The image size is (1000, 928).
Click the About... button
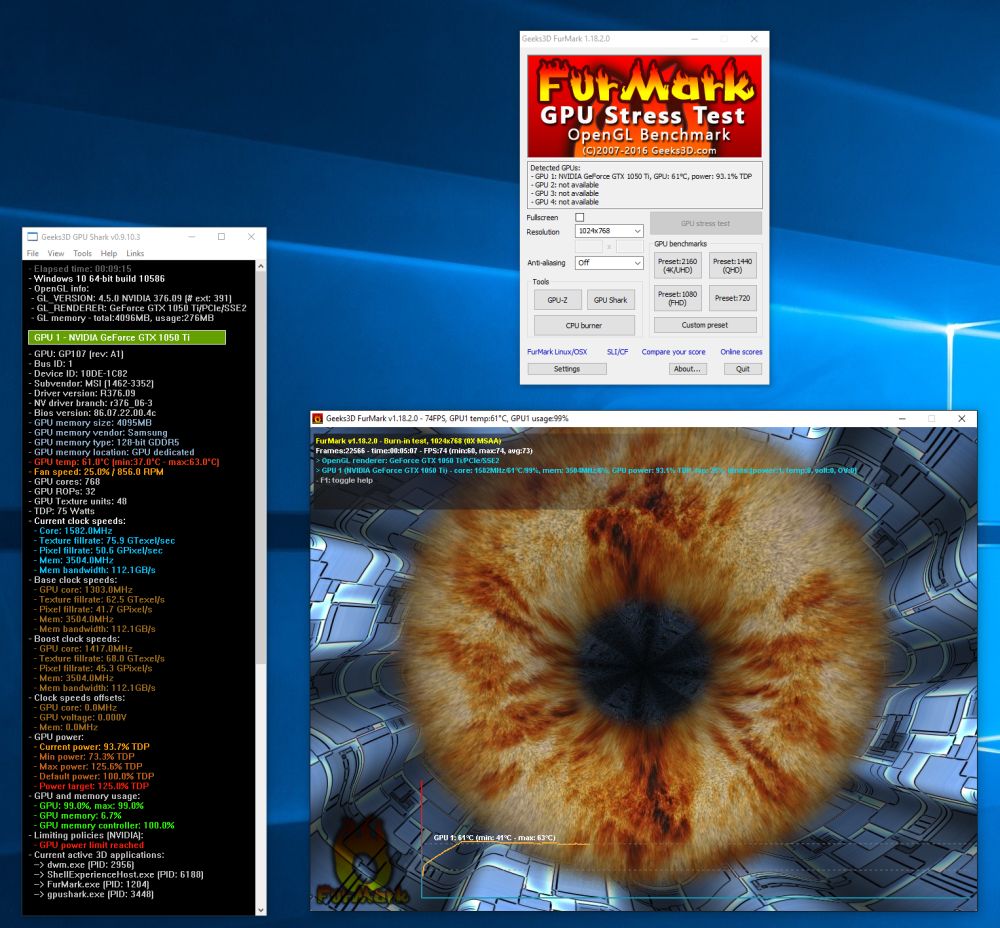pyautogui.click(x=687, y=369)
